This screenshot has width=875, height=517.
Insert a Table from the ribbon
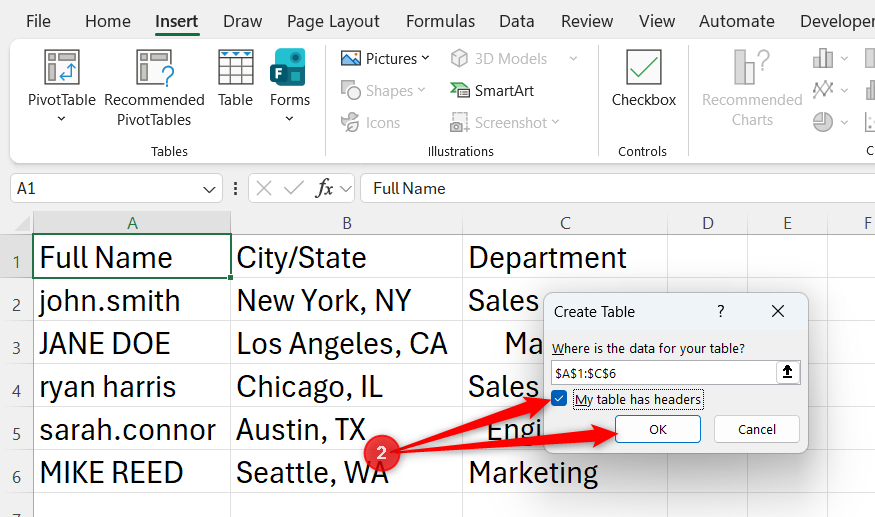coord(235,78)
